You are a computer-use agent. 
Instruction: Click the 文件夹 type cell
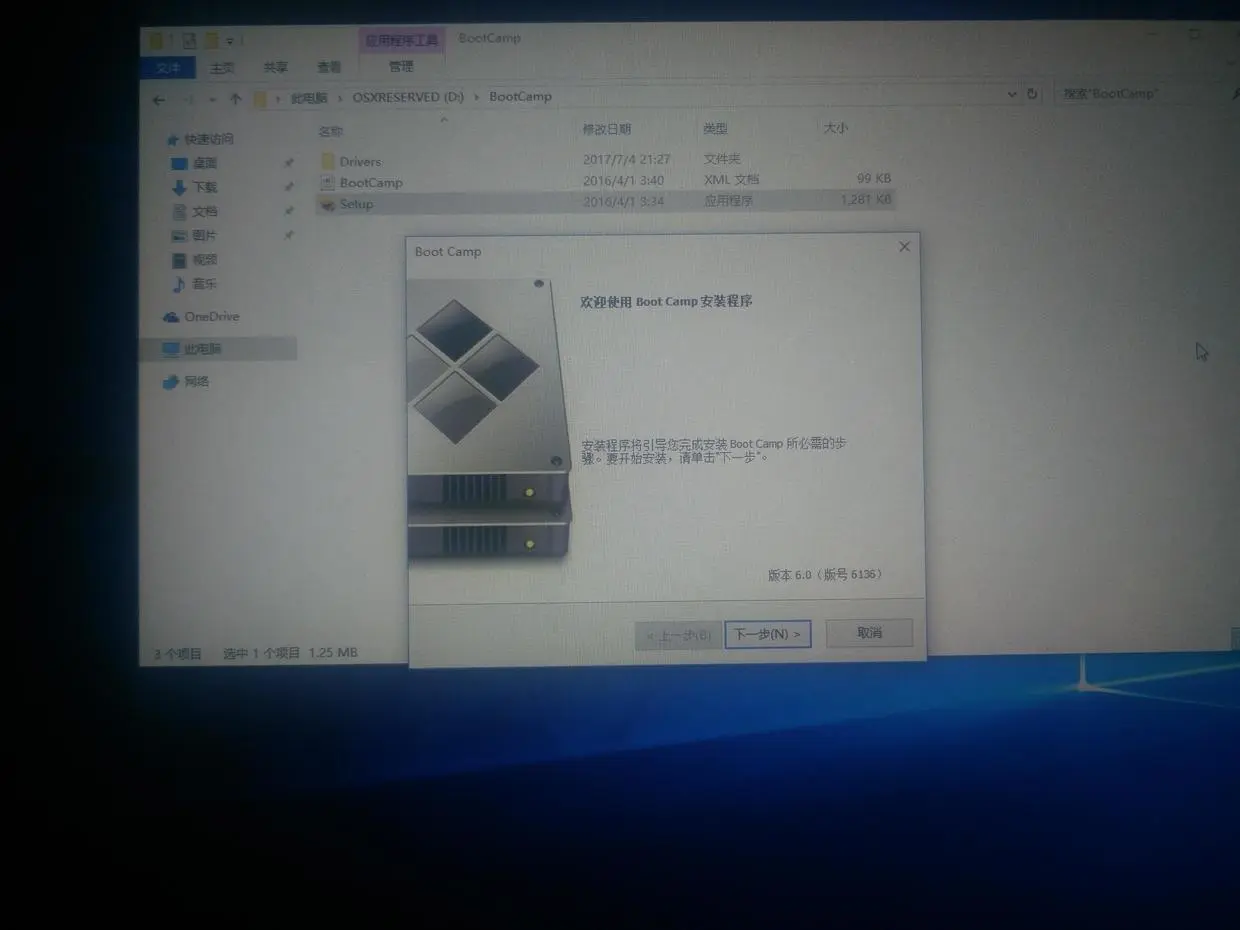[x=722, y=159]
